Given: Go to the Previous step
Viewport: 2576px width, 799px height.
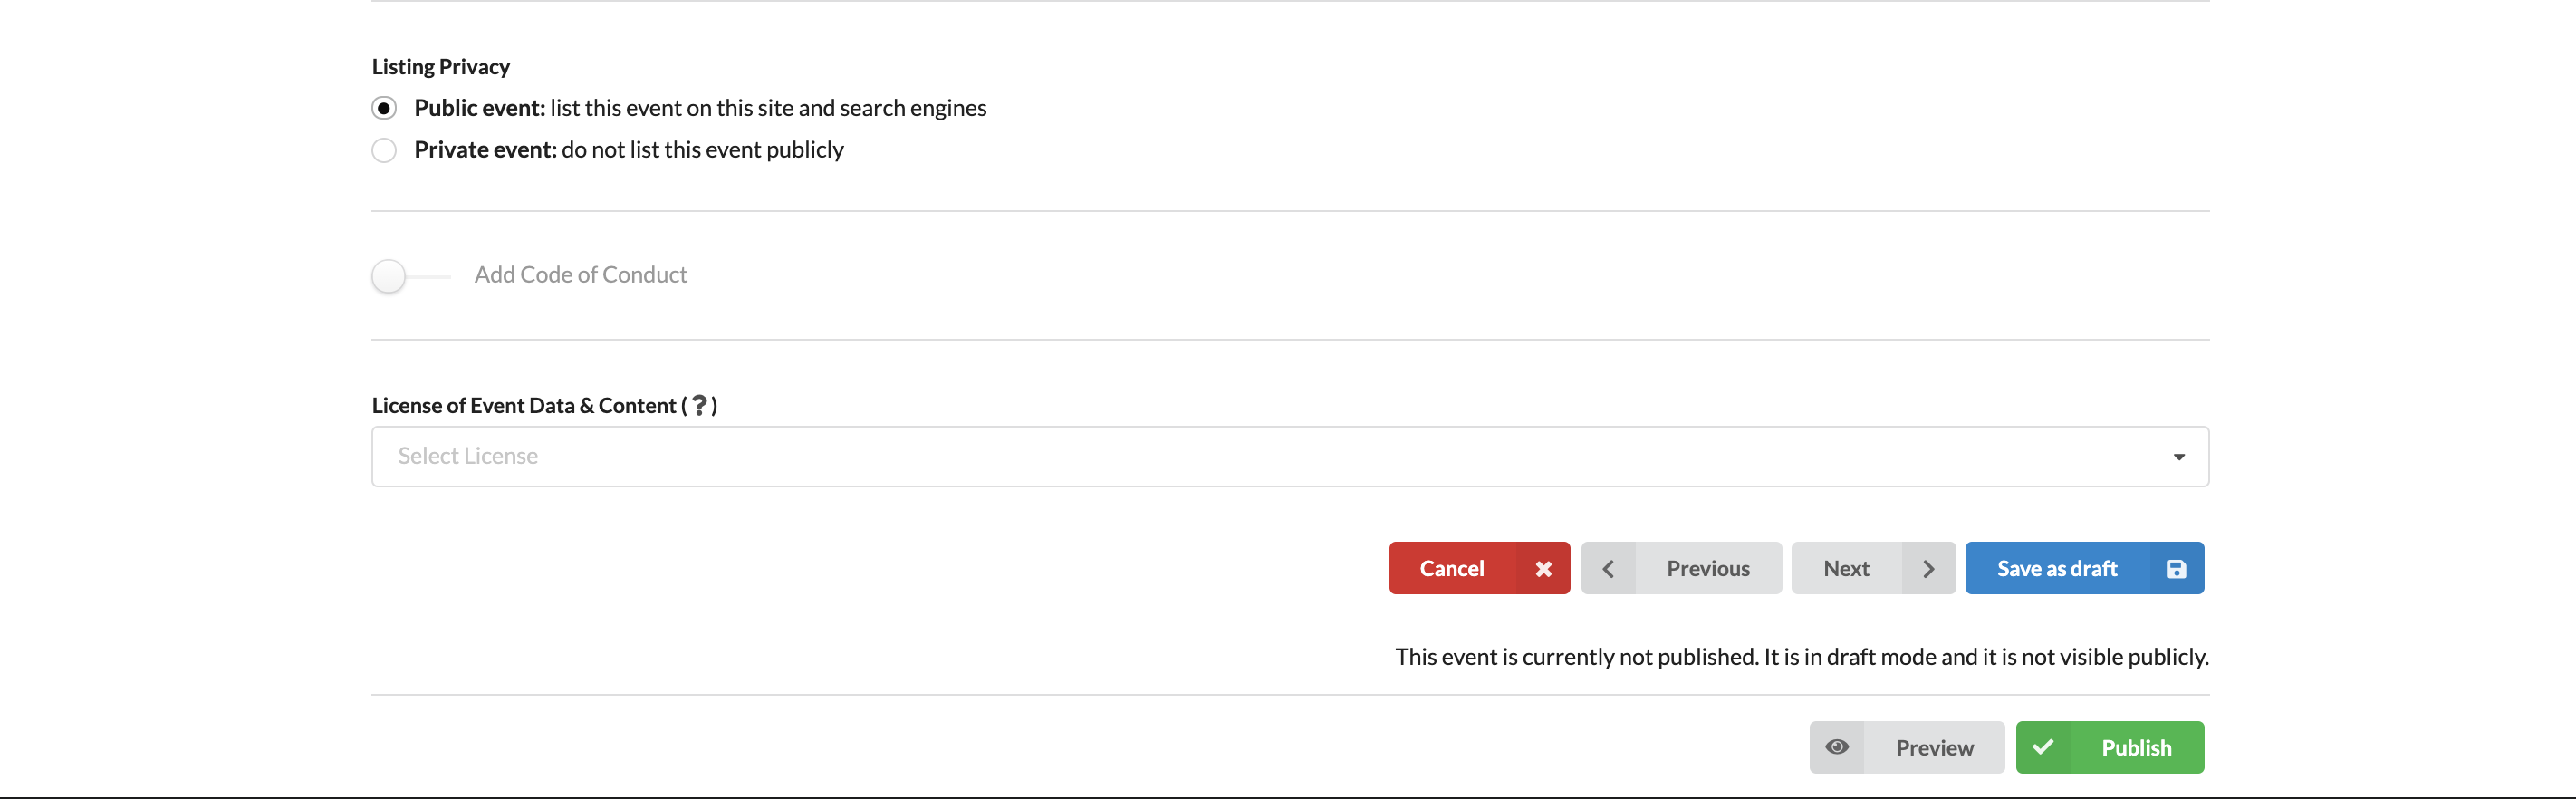Looking at the screenshot, I should [1681, 568].
